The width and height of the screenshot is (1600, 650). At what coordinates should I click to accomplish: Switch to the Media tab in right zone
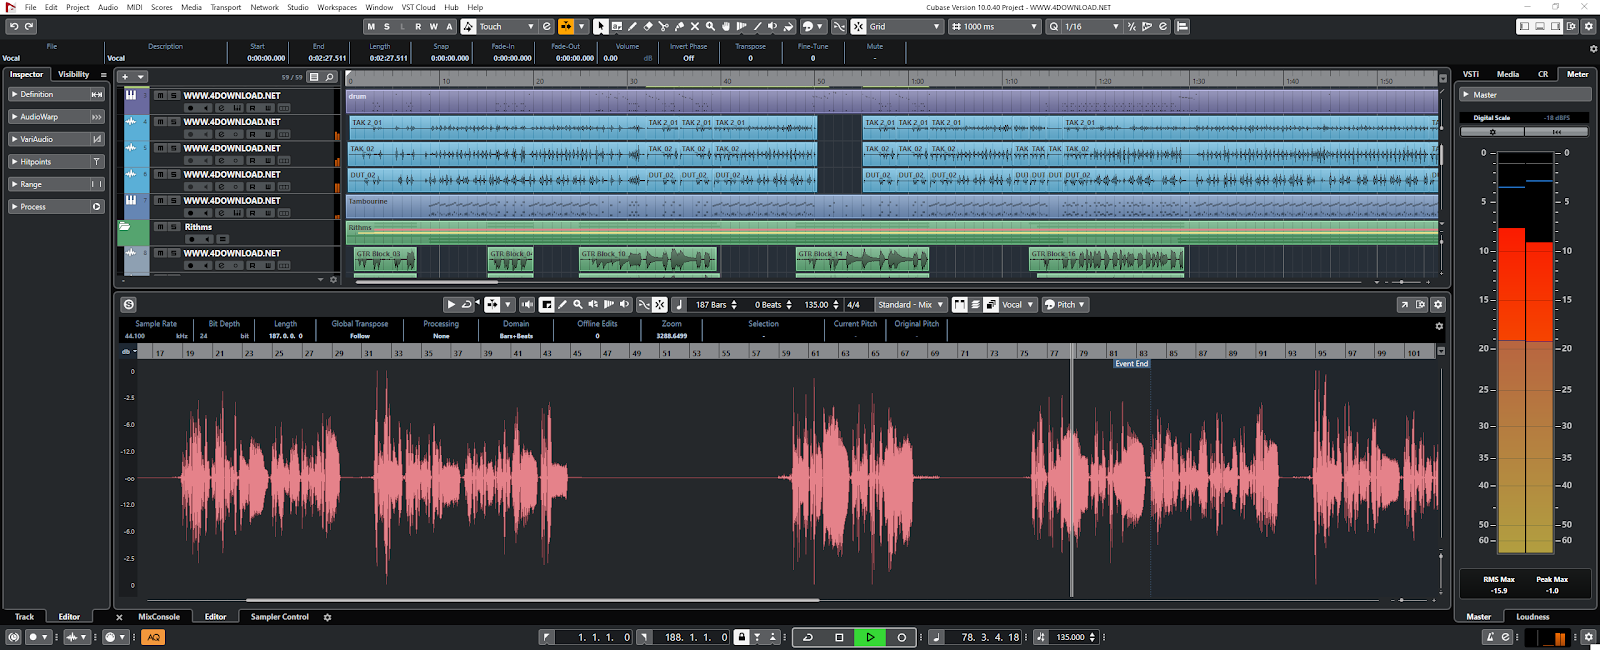click(1508, 74)
